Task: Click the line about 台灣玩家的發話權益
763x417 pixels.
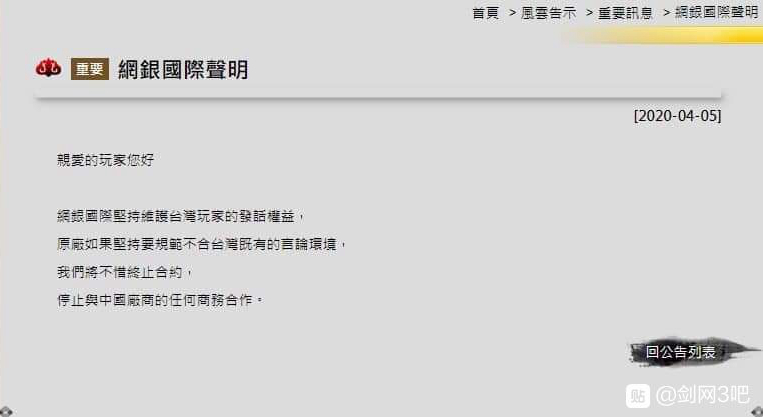Action: pyautogui.click(x=181, y=216)
